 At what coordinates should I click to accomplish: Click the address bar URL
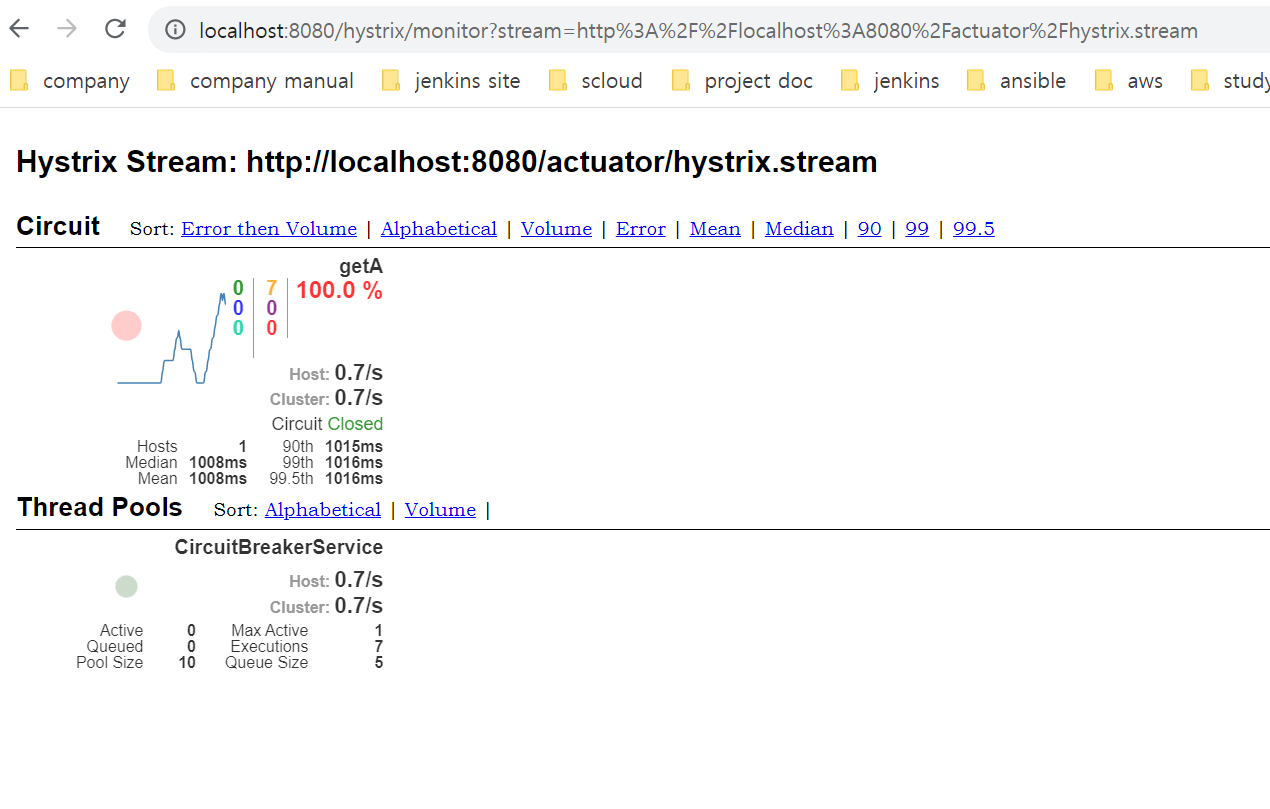[698, 31]
